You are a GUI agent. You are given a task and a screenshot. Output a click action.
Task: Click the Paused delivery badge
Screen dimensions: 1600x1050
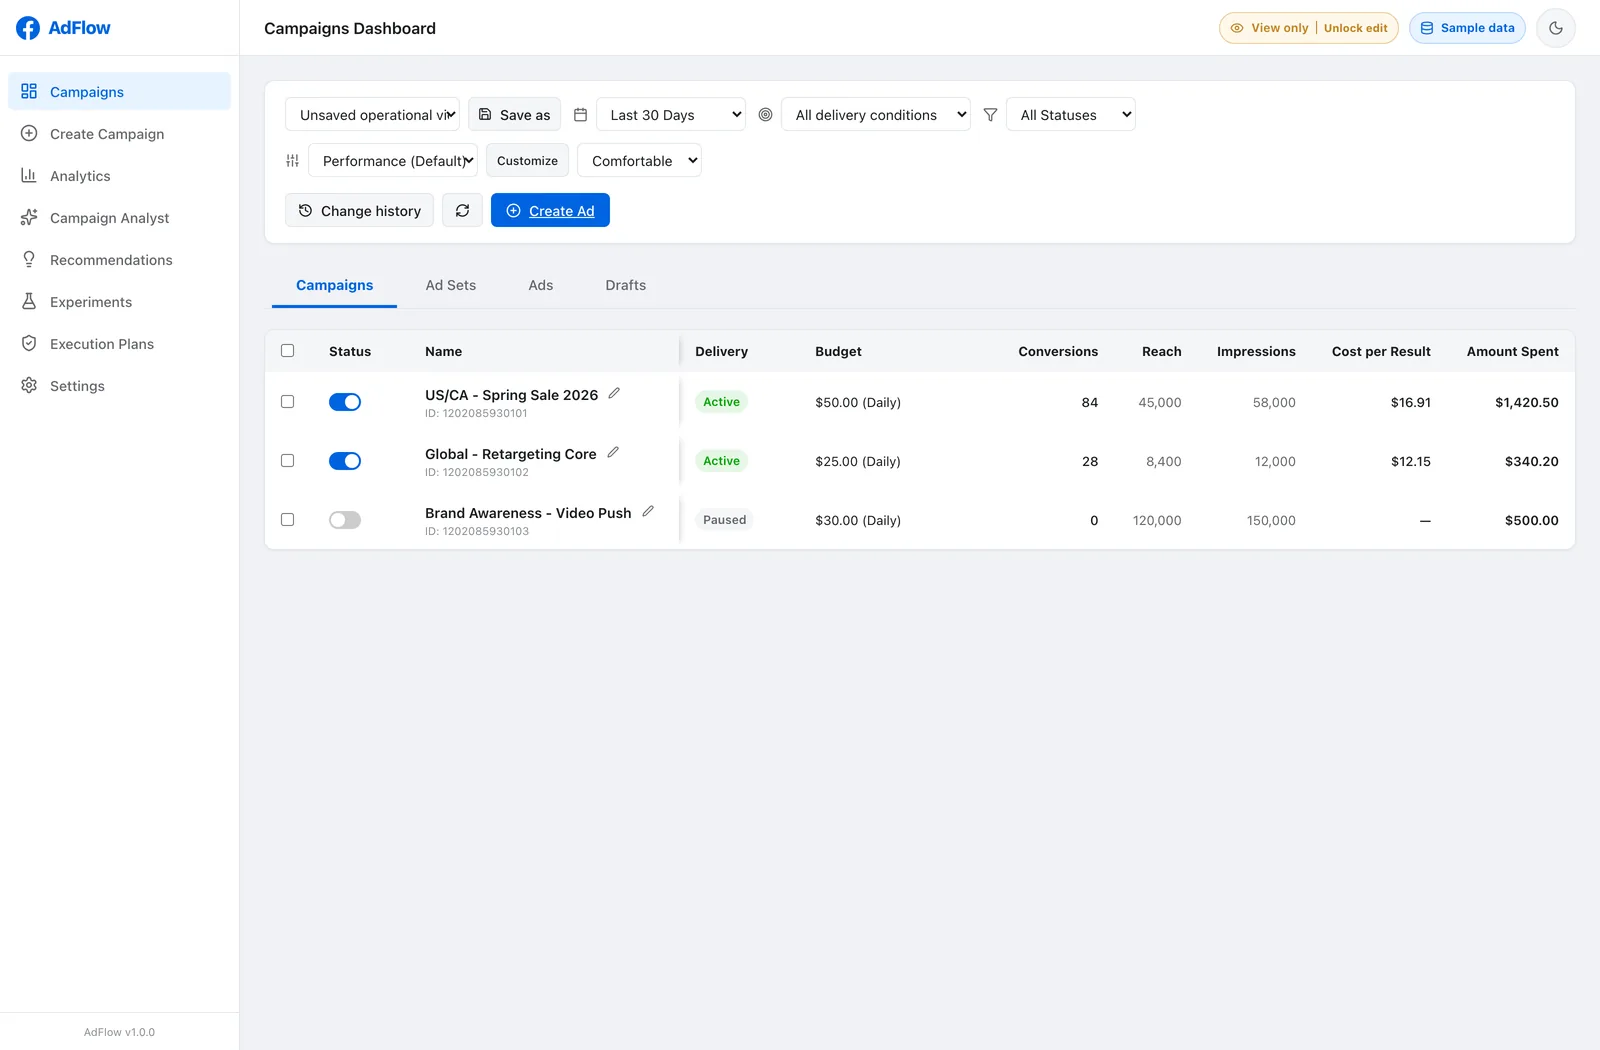click(x=724, y=520)
